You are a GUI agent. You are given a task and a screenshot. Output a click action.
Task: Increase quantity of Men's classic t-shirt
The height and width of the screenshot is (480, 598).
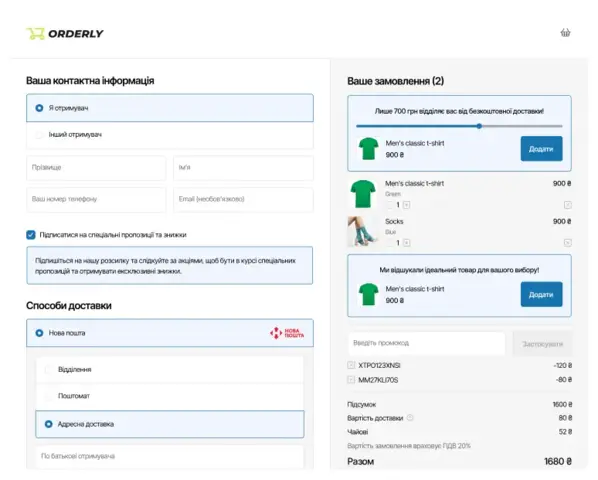tap(407, 205)
